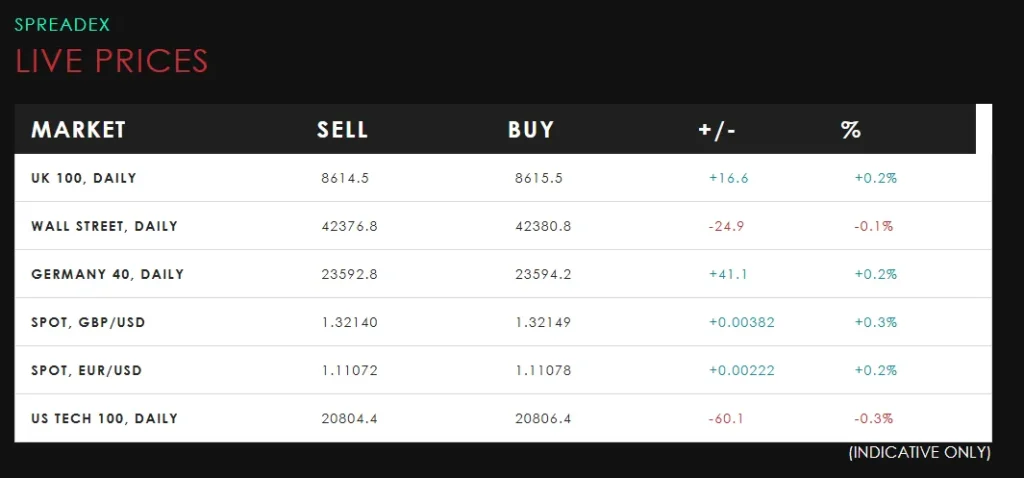Select the Wall Street, Daily market name
This screenshot has height=478, width=1024.
[x=104, y=226]
